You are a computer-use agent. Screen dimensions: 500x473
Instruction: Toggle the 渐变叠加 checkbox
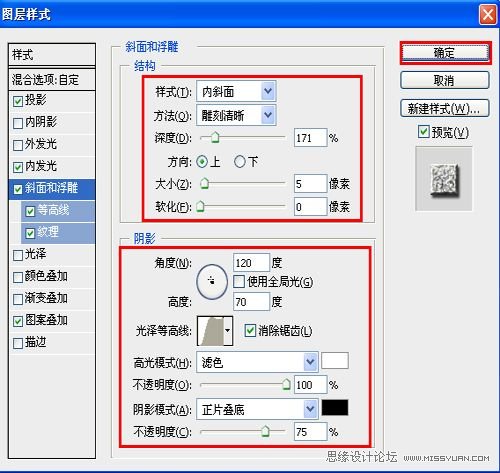click(x=18, y=299)
